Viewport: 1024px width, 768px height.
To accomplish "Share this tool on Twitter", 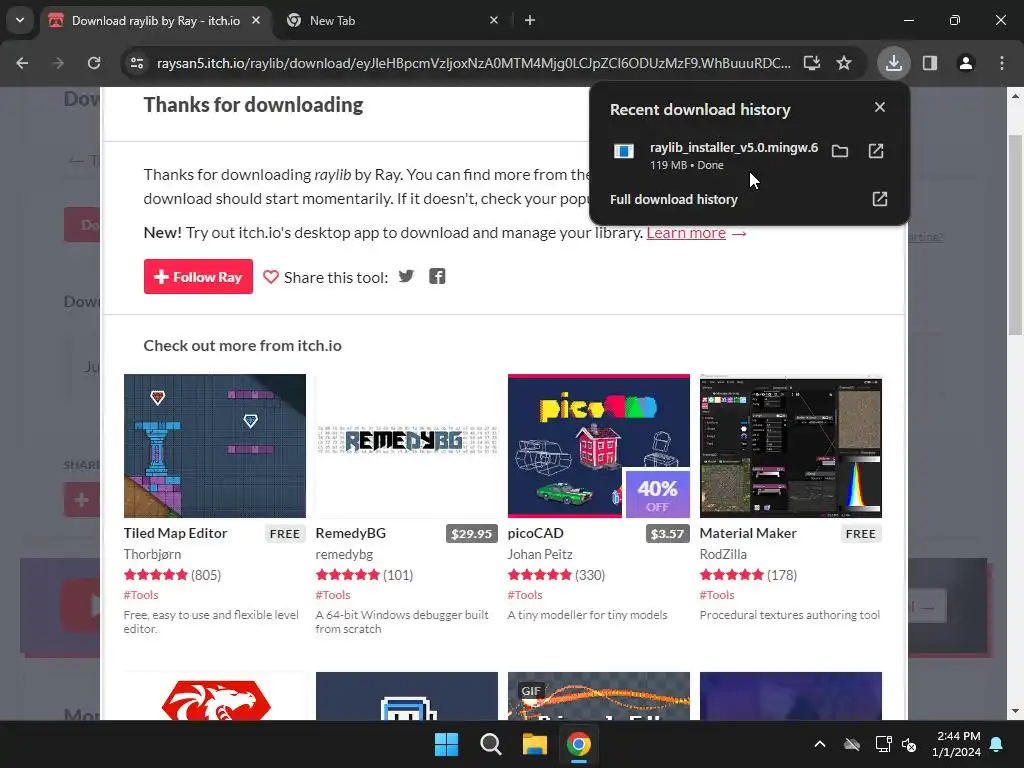I will point(406,276).
